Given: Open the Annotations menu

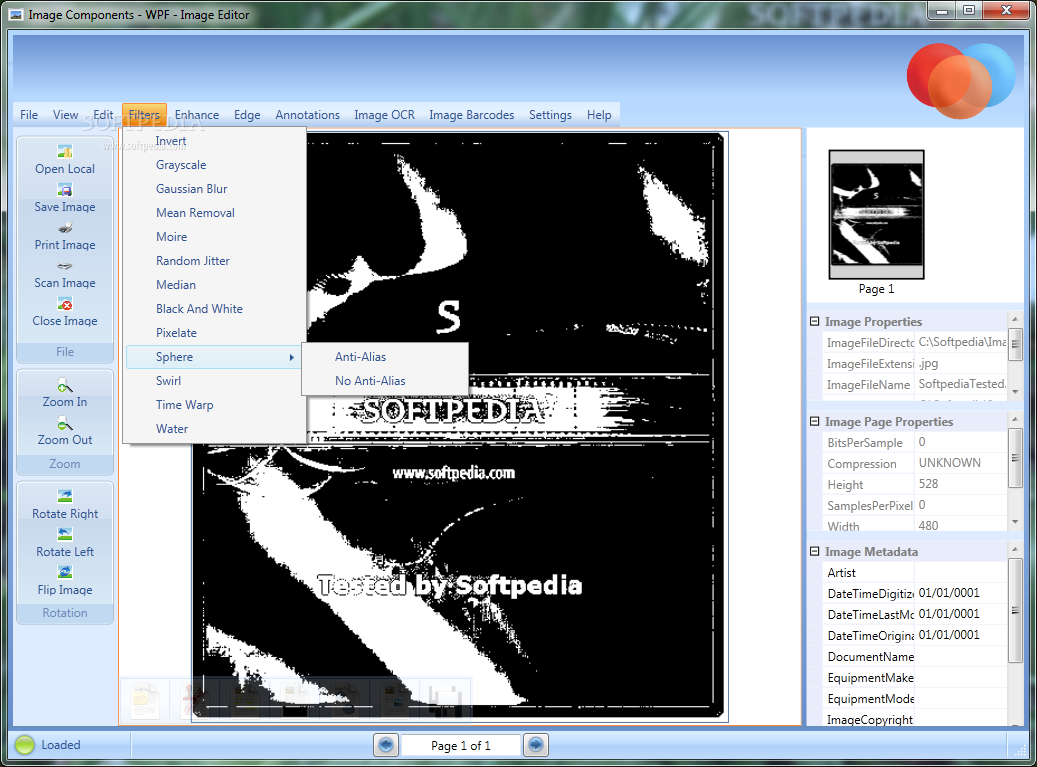Looking at the screenshot, I should tap(308, 115).
